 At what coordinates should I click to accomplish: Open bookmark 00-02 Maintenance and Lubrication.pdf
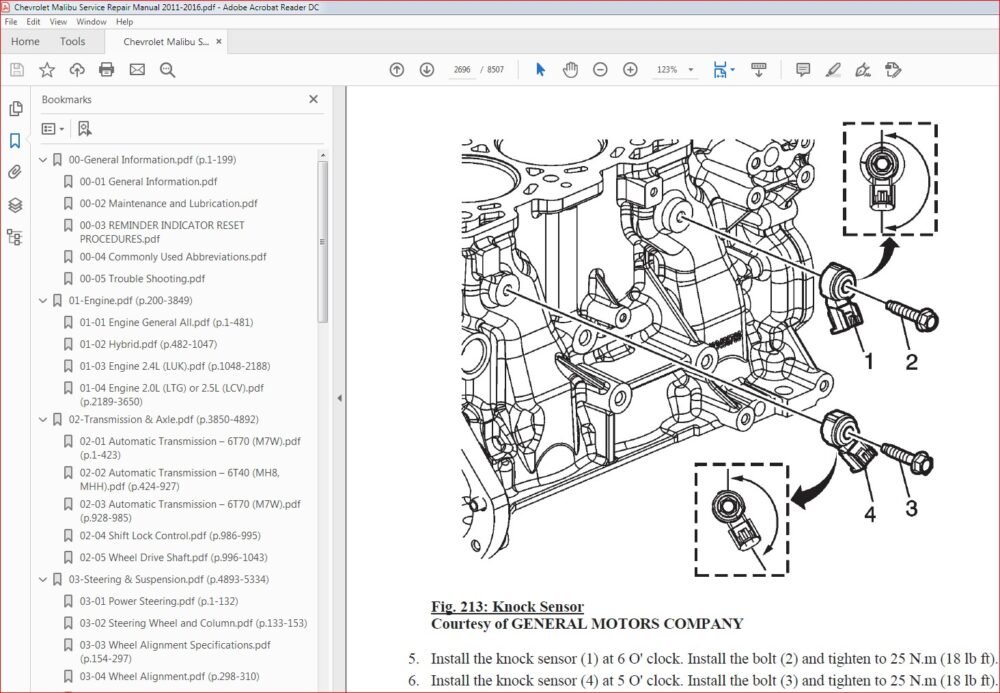(168, 203)
